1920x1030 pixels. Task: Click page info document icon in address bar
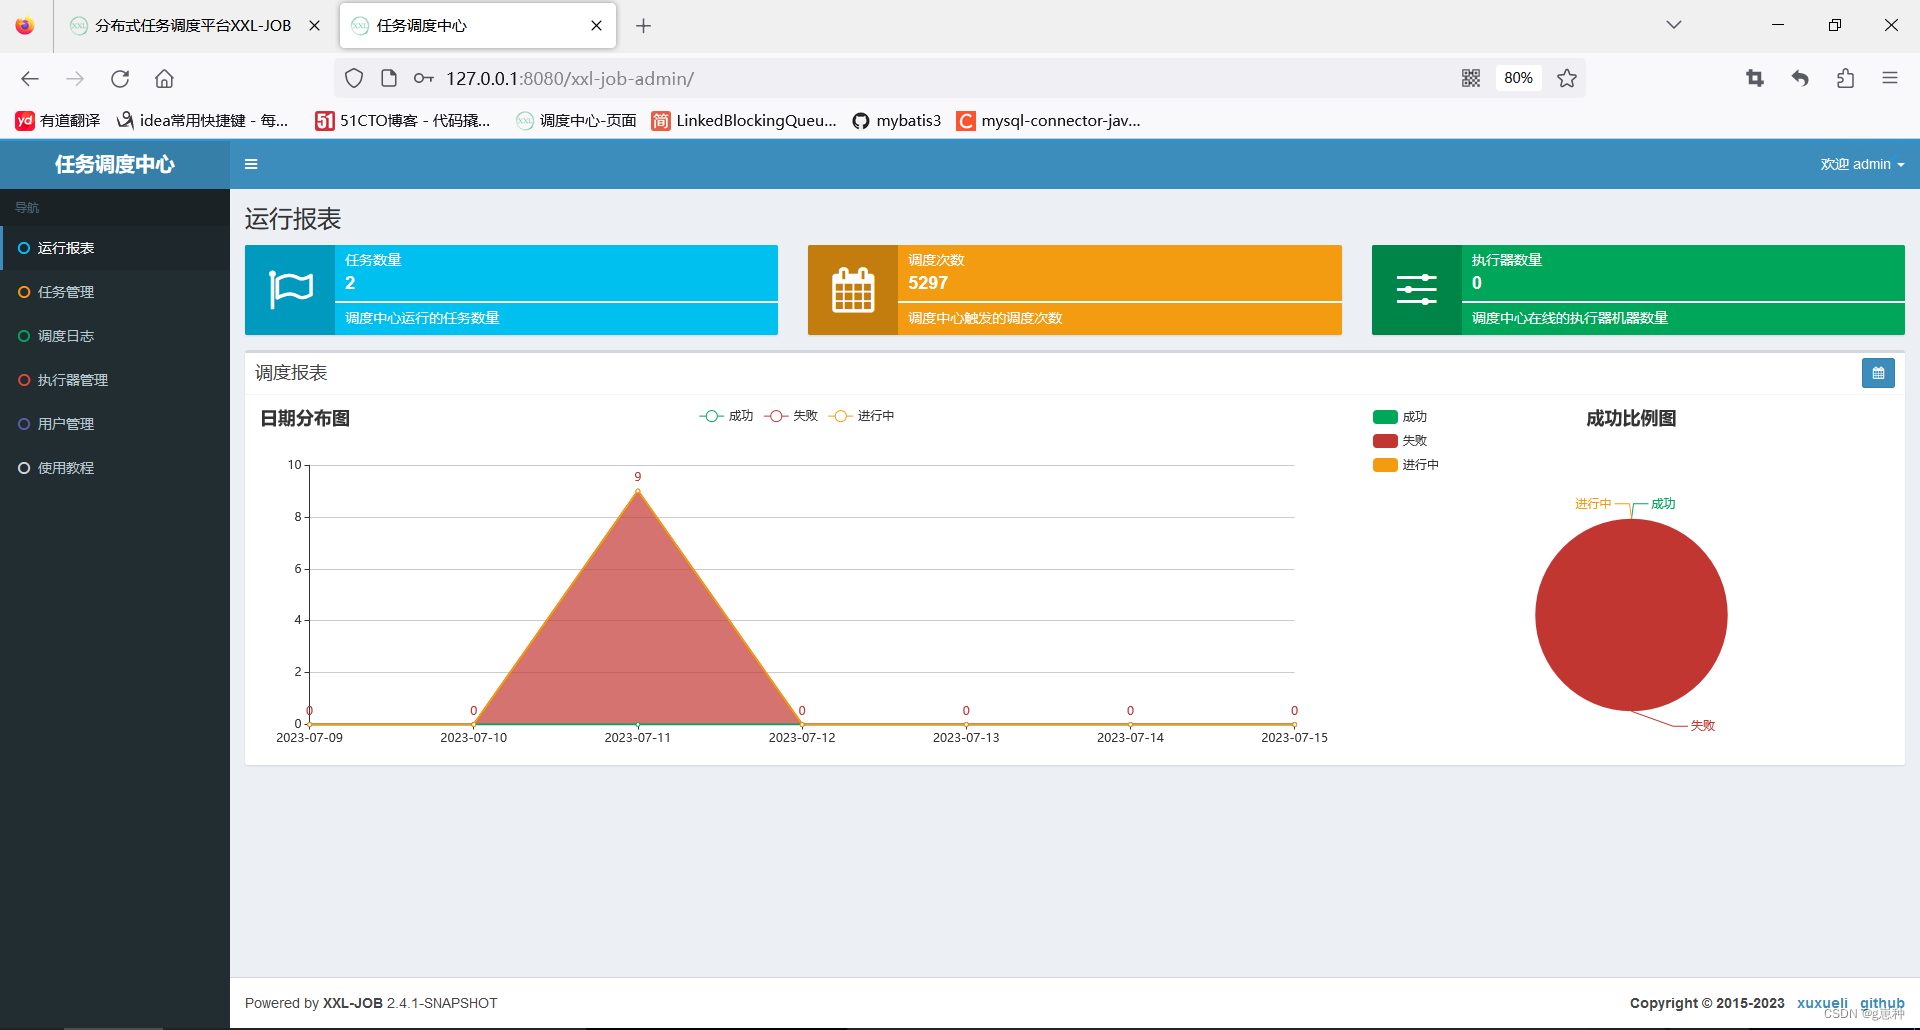pyautogui.click(x=389, y=78)
